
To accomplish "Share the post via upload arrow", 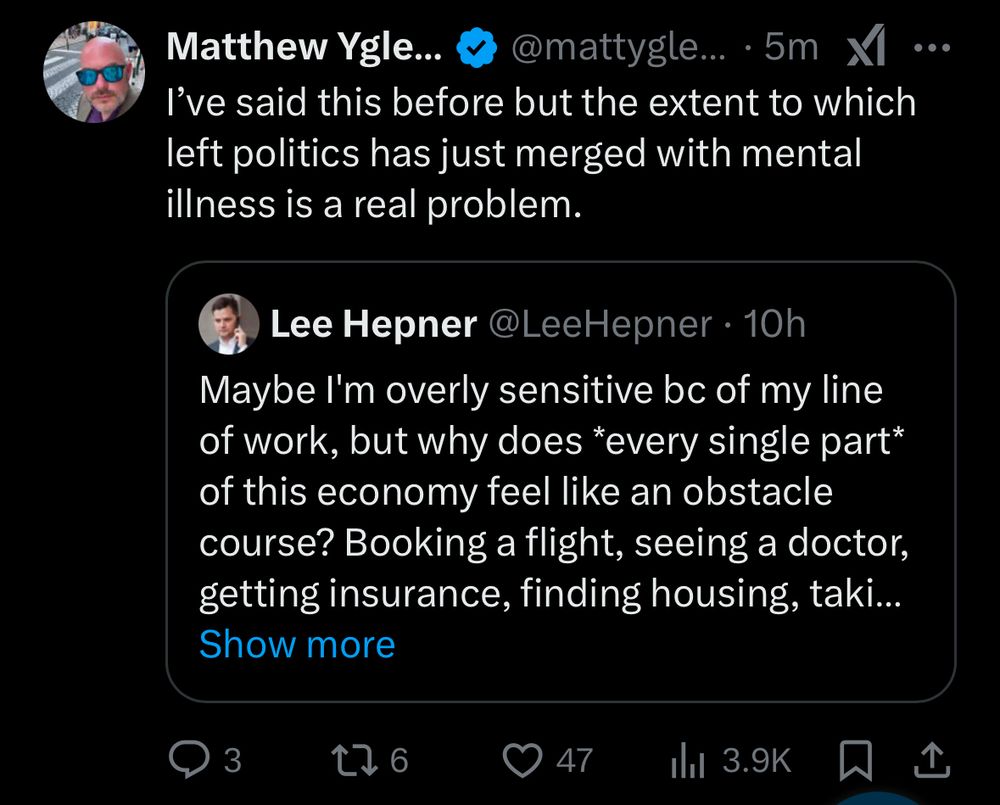I will [931, 761].
